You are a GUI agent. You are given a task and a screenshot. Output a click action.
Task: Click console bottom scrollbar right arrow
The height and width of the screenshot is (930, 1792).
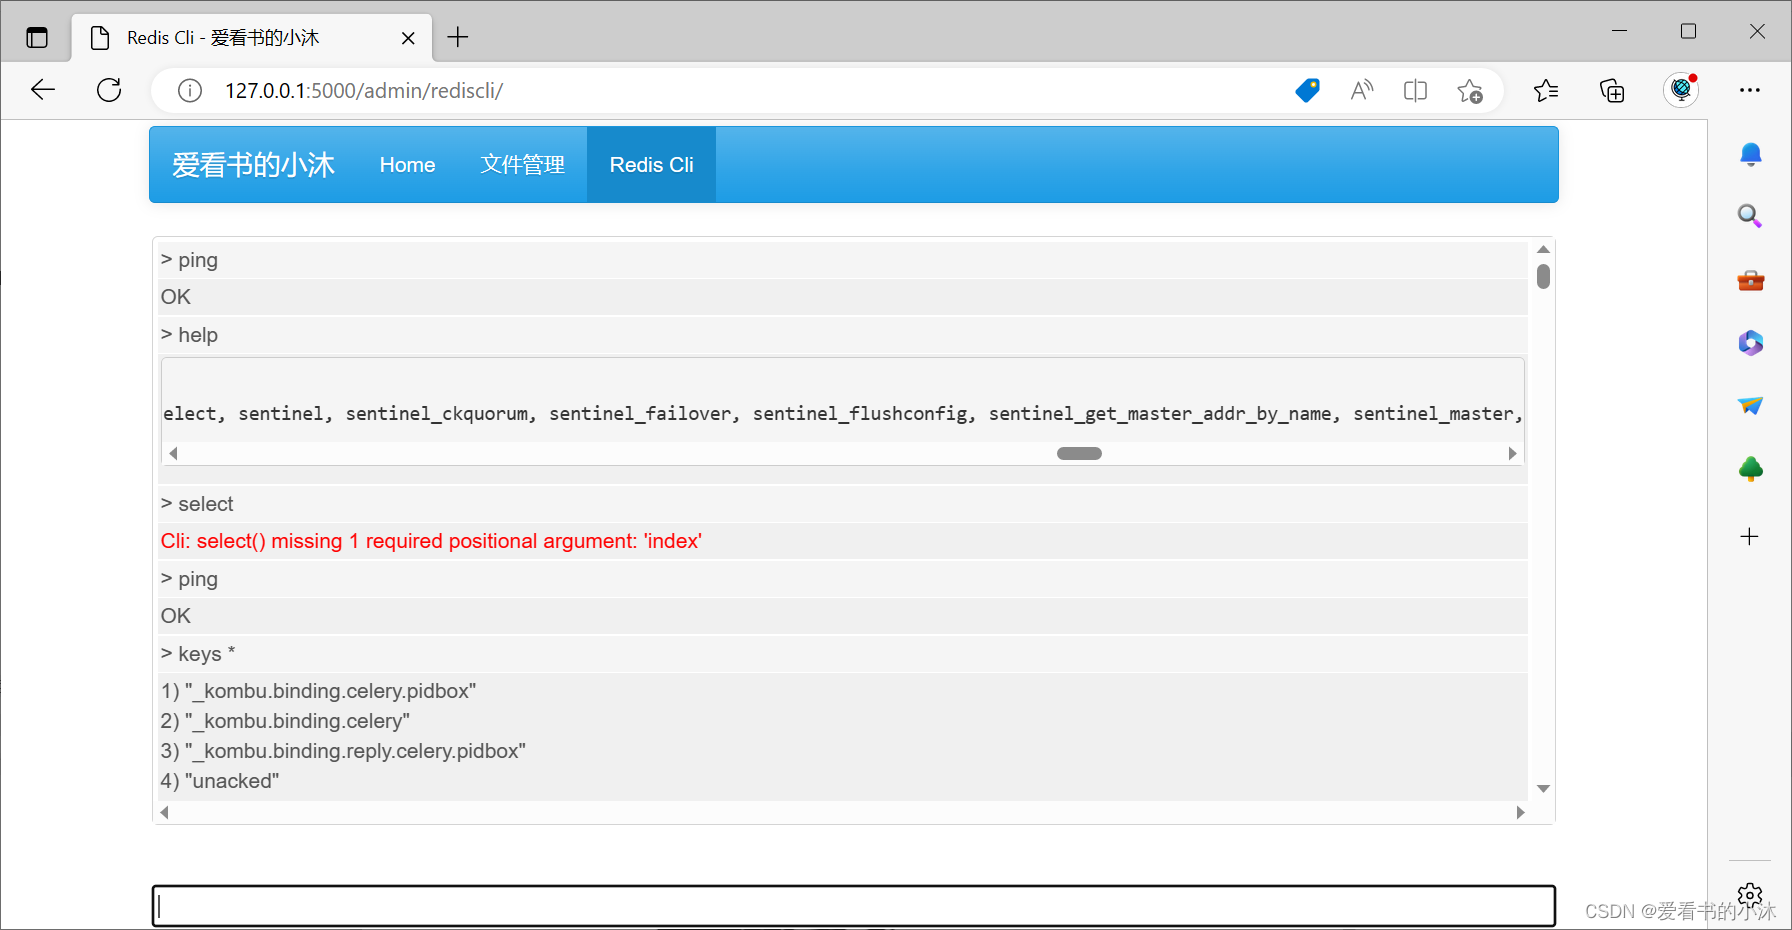point(1520,812)
